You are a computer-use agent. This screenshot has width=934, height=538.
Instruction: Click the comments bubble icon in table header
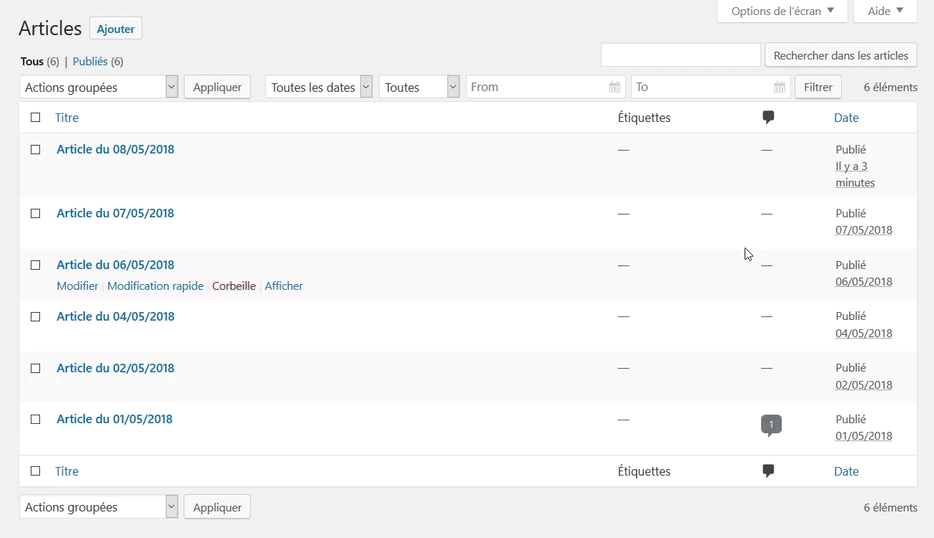(768, 118)
